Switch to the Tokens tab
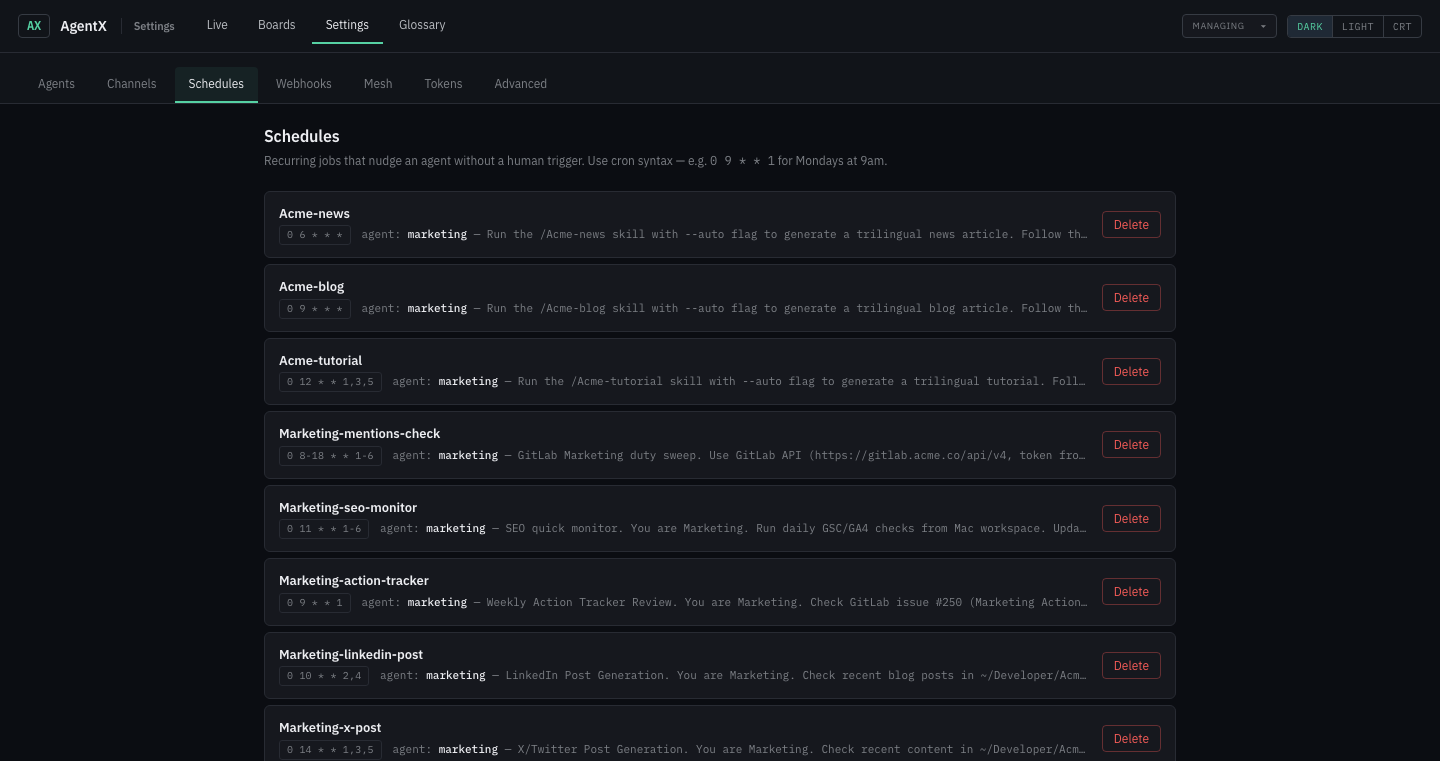Viewport: 1440px width, 761px height. coord(443,84)
